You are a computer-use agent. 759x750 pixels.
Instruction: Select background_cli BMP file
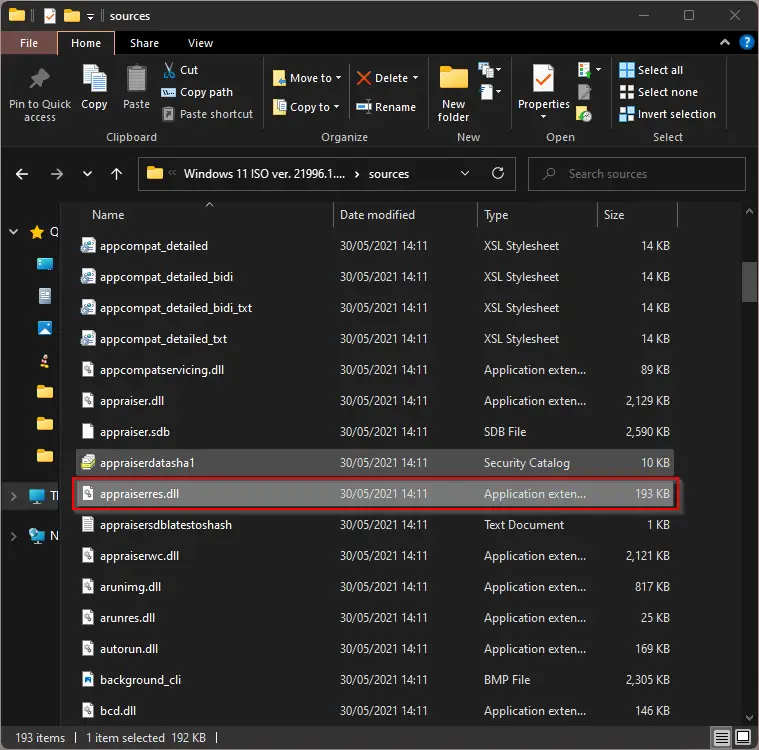click(375, 680)
